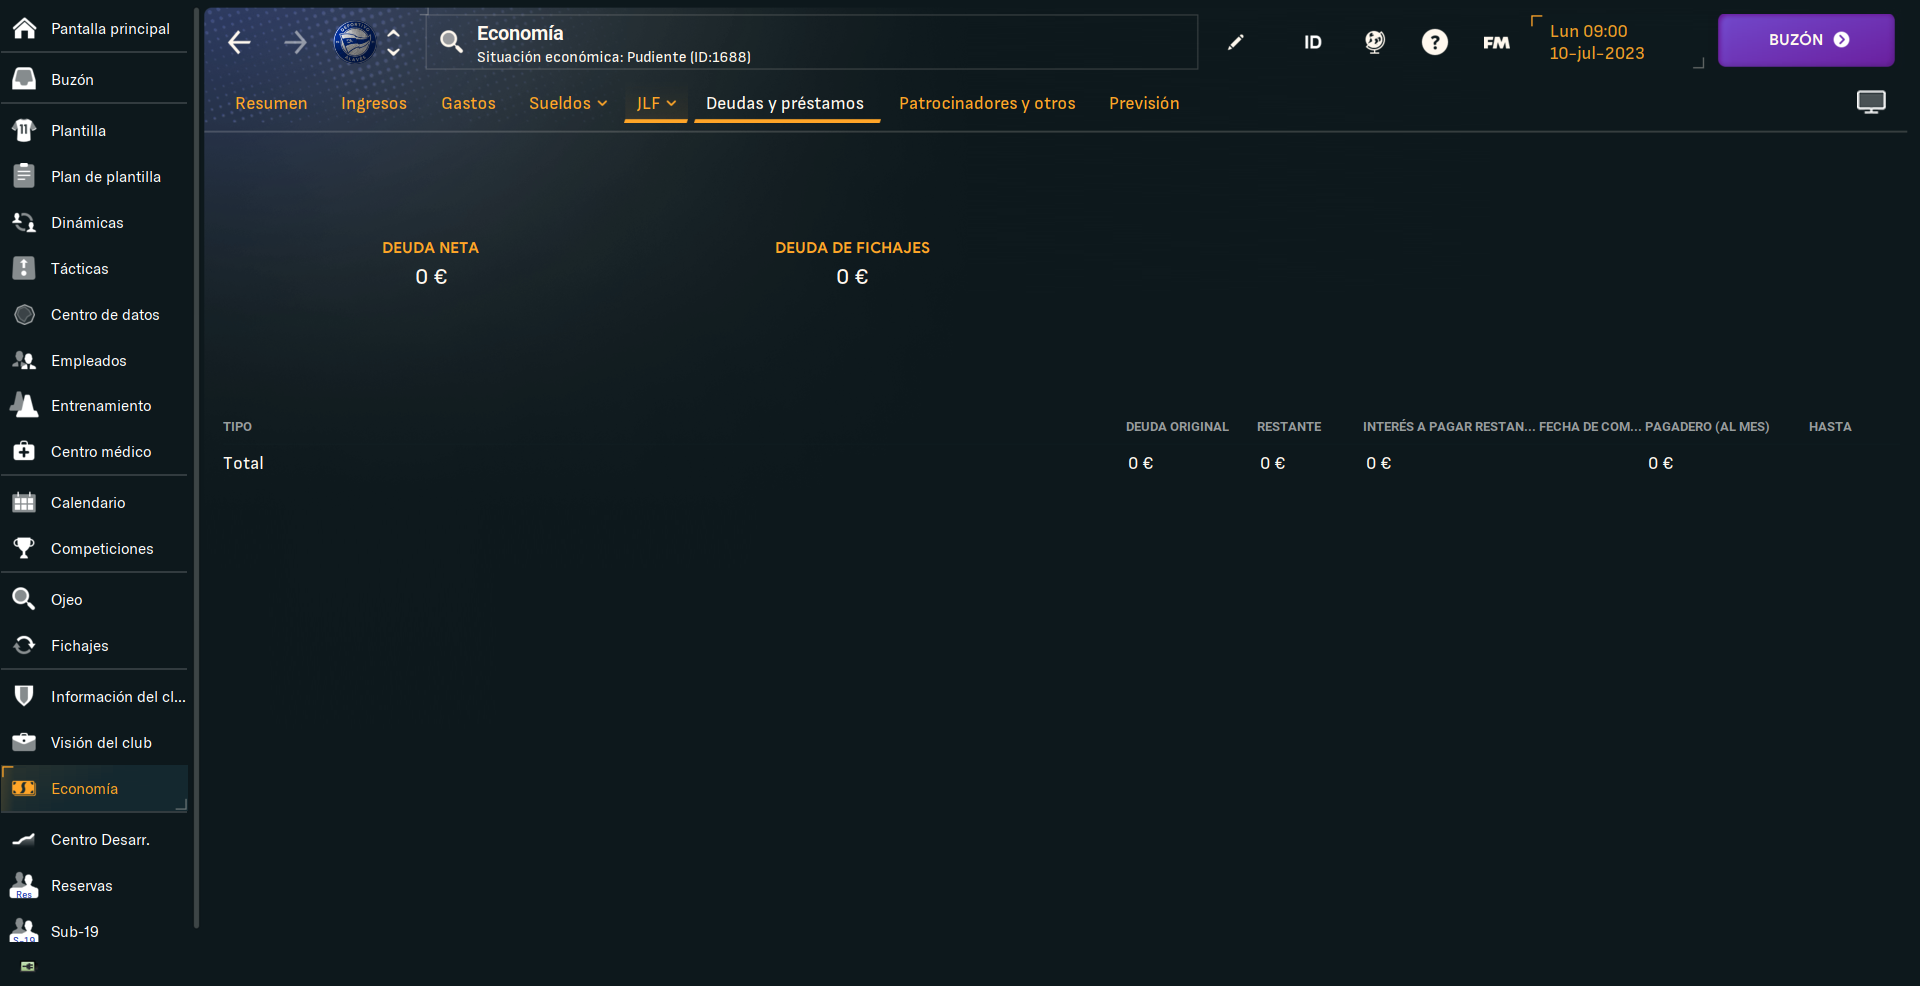Sort by the TIPO column header

(237, 427)
